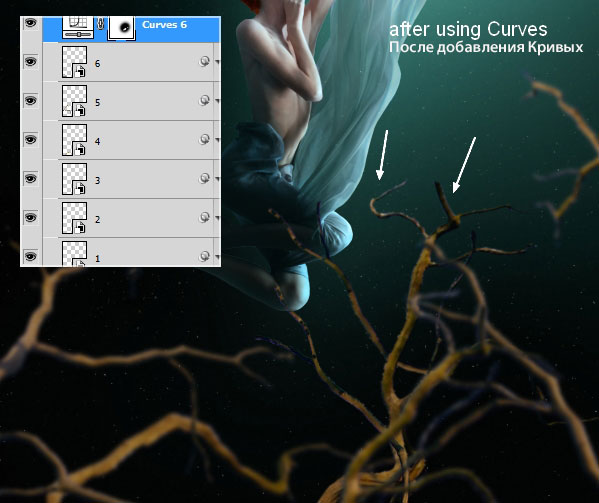This screenshot has width=599, height=503.
Task: Toggle visibility of layer 5
Action: (x=31, y=100)
